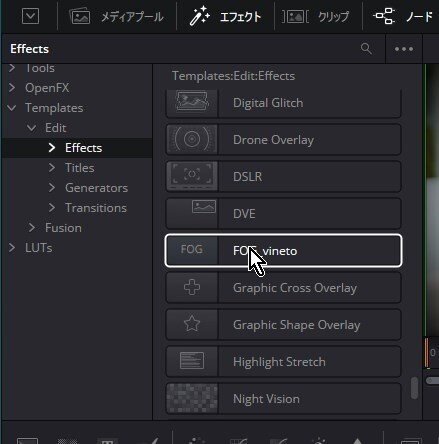Select the Digital Glitch effect
Viewport: 439px width, 444px height.
tap(283, 103)
